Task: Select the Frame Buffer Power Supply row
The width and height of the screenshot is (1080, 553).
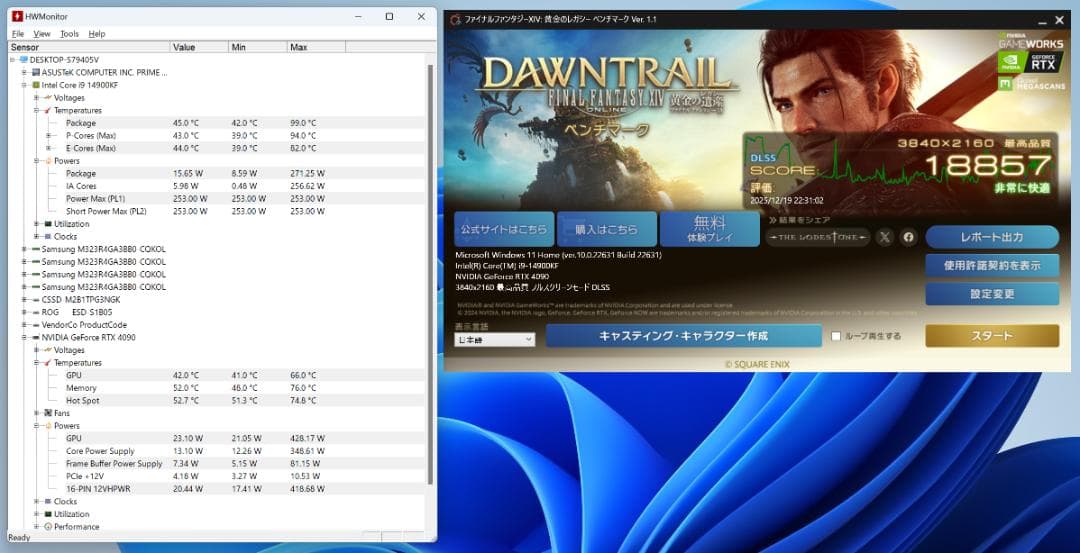Action: [x=217, y=463]
